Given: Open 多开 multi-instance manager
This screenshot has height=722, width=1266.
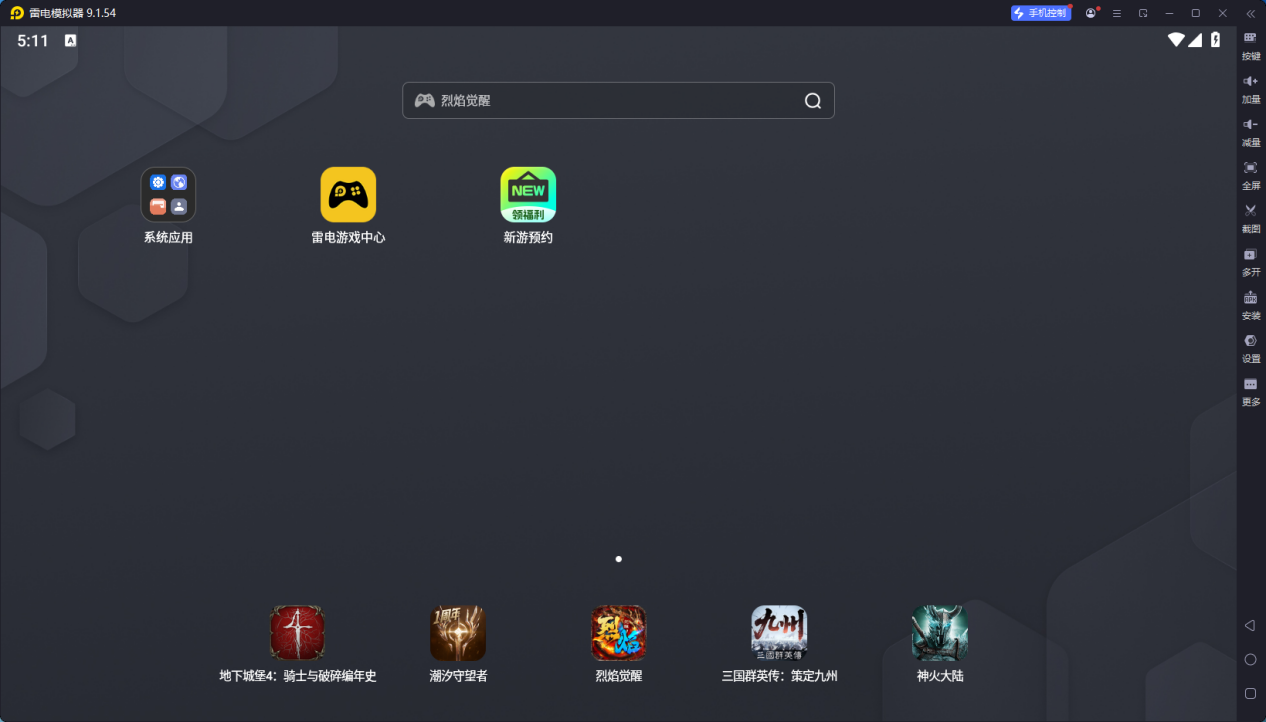Looking at the screenshot, I should 1250,262.
